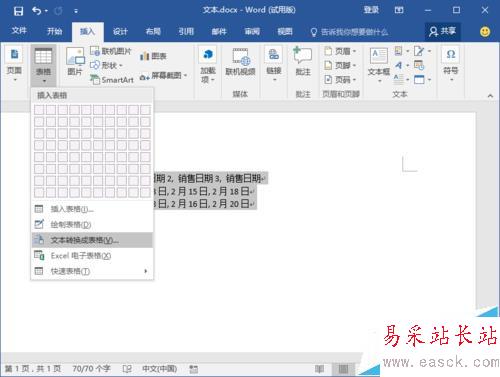Open the 屏幕截图 (Screenshot) dropdown

163,76
